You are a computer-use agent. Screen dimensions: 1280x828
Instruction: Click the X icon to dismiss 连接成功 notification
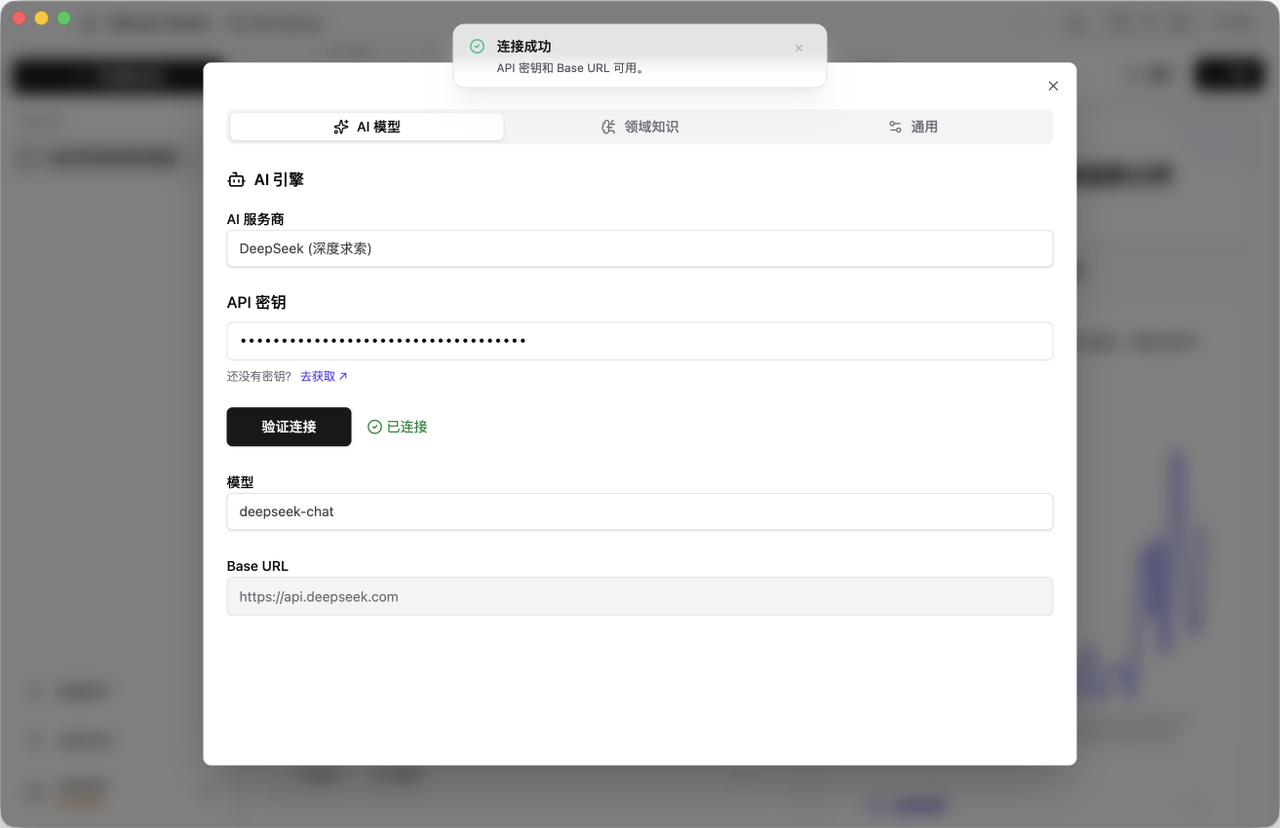[799, 48]
